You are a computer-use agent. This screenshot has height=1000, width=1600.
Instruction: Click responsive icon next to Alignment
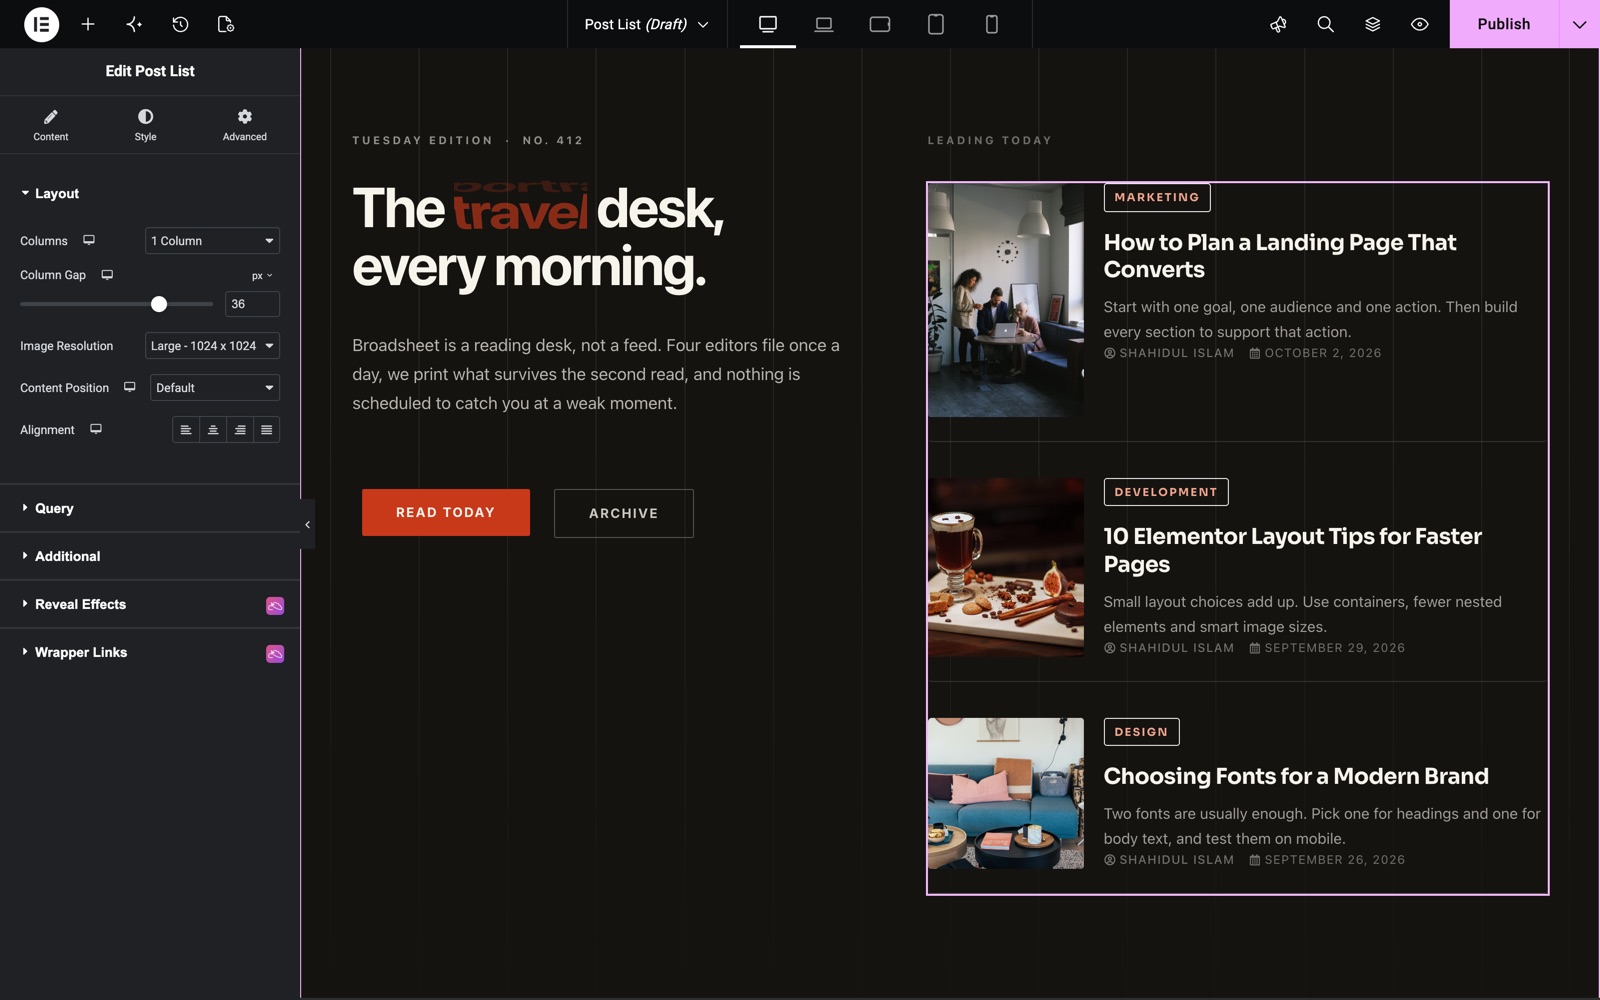click(96, 429)
